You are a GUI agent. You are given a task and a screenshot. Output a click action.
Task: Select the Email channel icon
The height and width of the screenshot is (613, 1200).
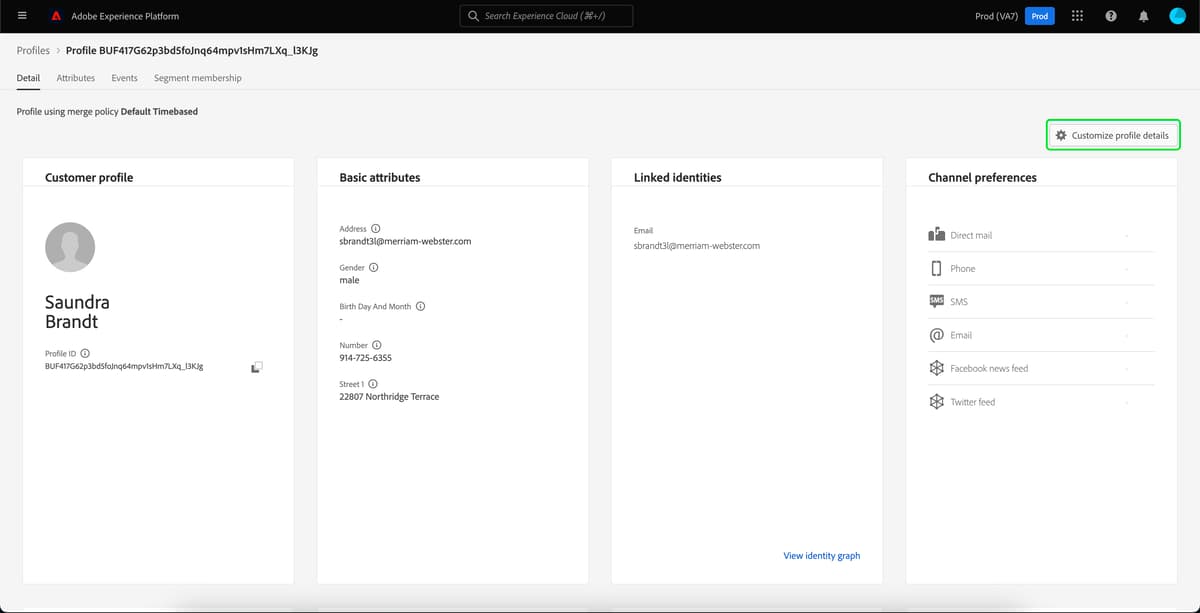point(937,334)
